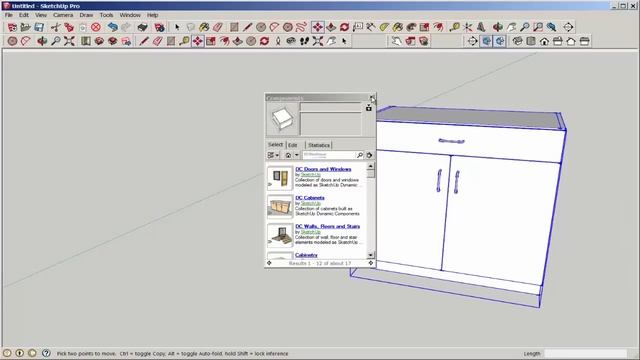
Task: Open DC Doors and Windows collection link
Action: tap(323, 169)
